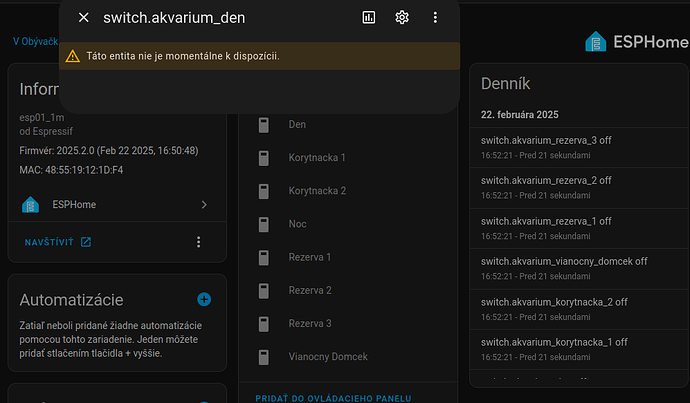Screen dimensions: 690x403
Task: Click the Navštíviť link
Action: pyautogui.click(x=58, y=242)
